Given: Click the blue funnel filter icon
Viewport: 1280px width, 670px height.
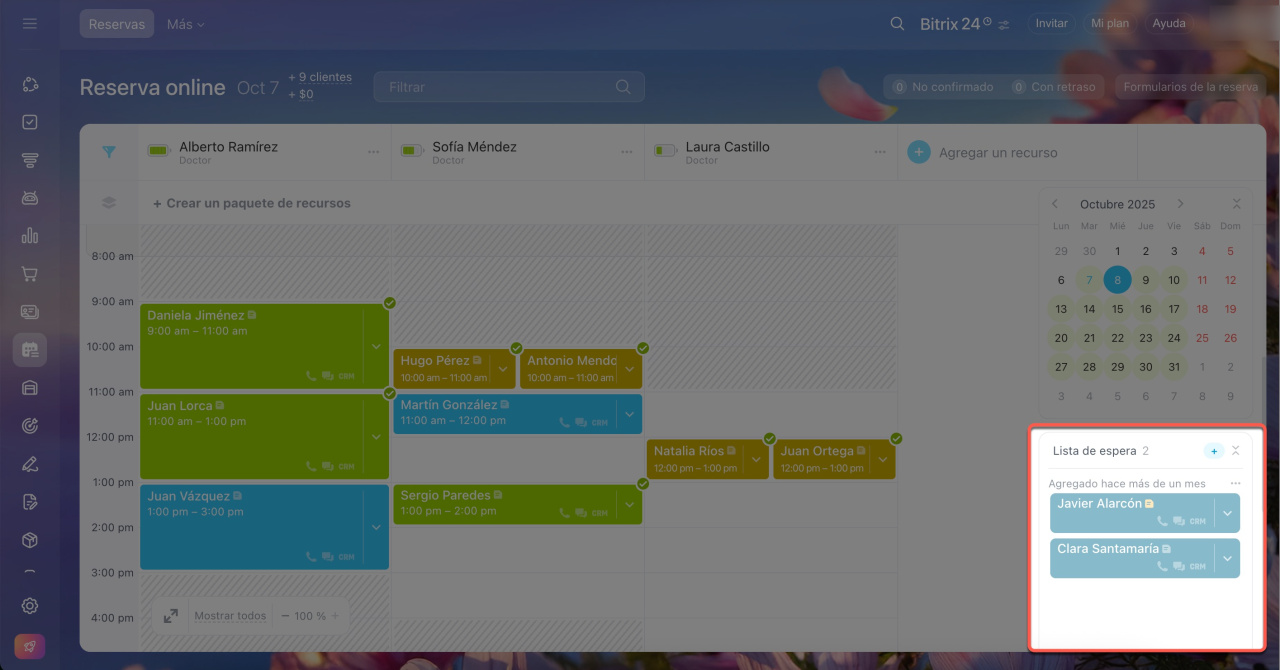Looking at the screenshot, I should coord(109,152).
